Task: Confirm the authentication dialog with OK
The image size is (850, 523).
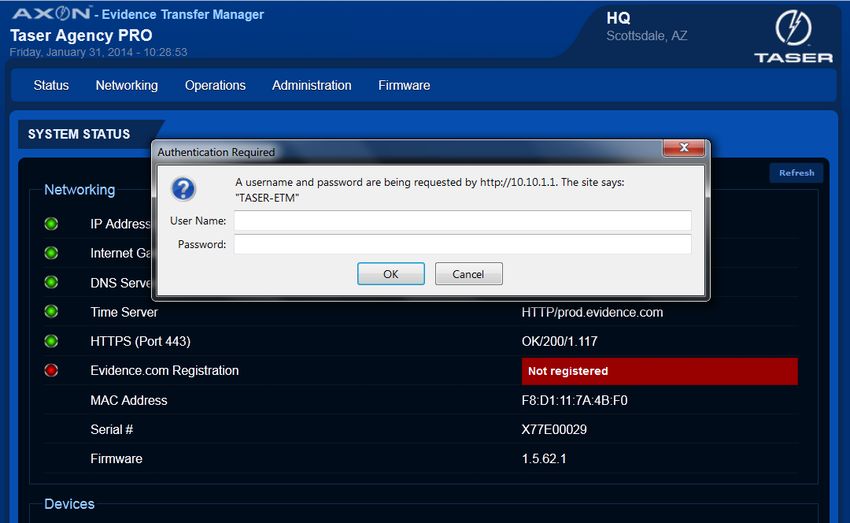Action: (391, 274)
